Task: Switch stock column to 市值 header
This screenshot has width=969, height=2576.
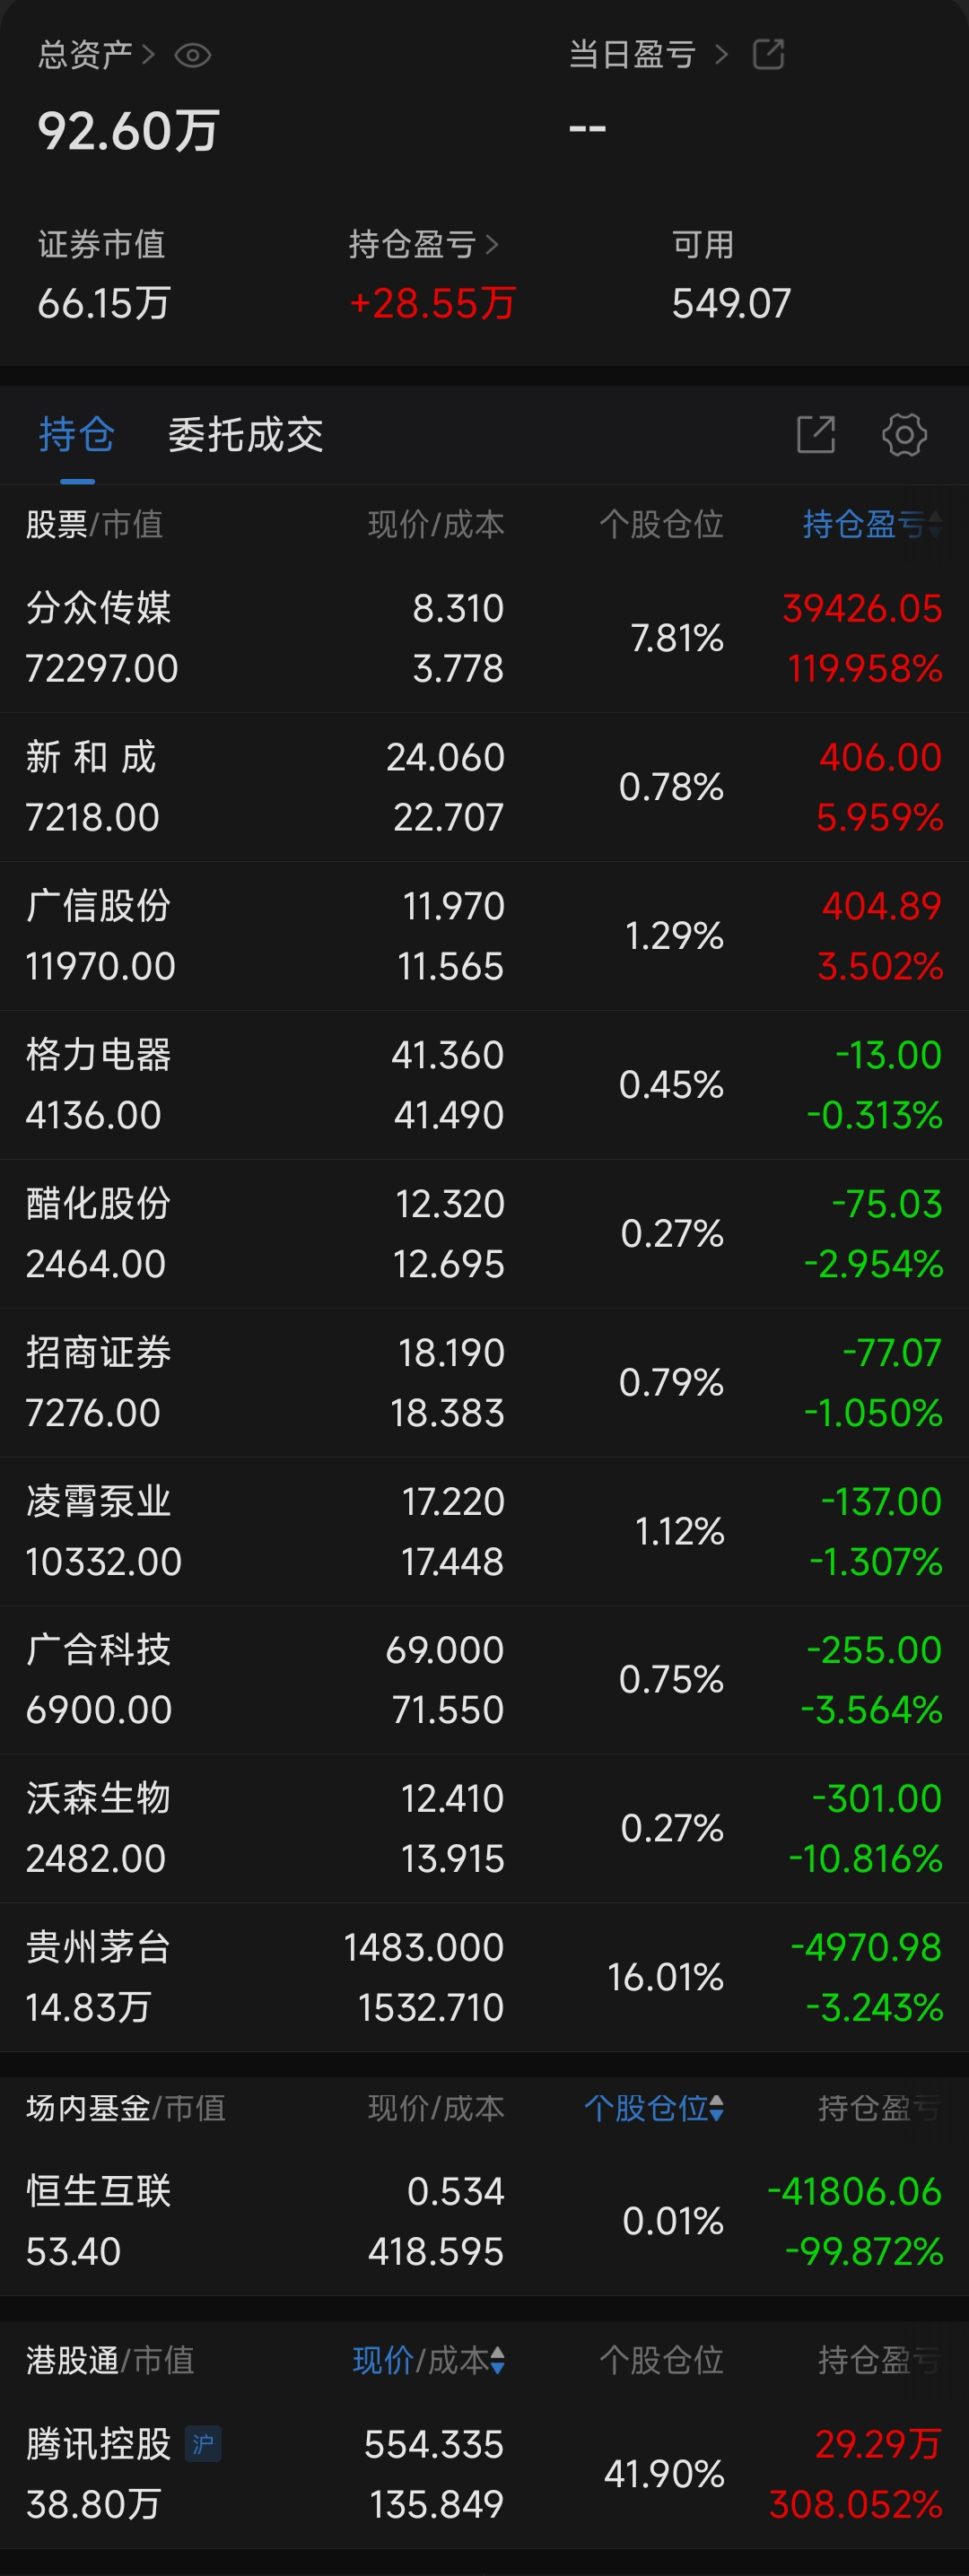Action: (x=132, y=524)
